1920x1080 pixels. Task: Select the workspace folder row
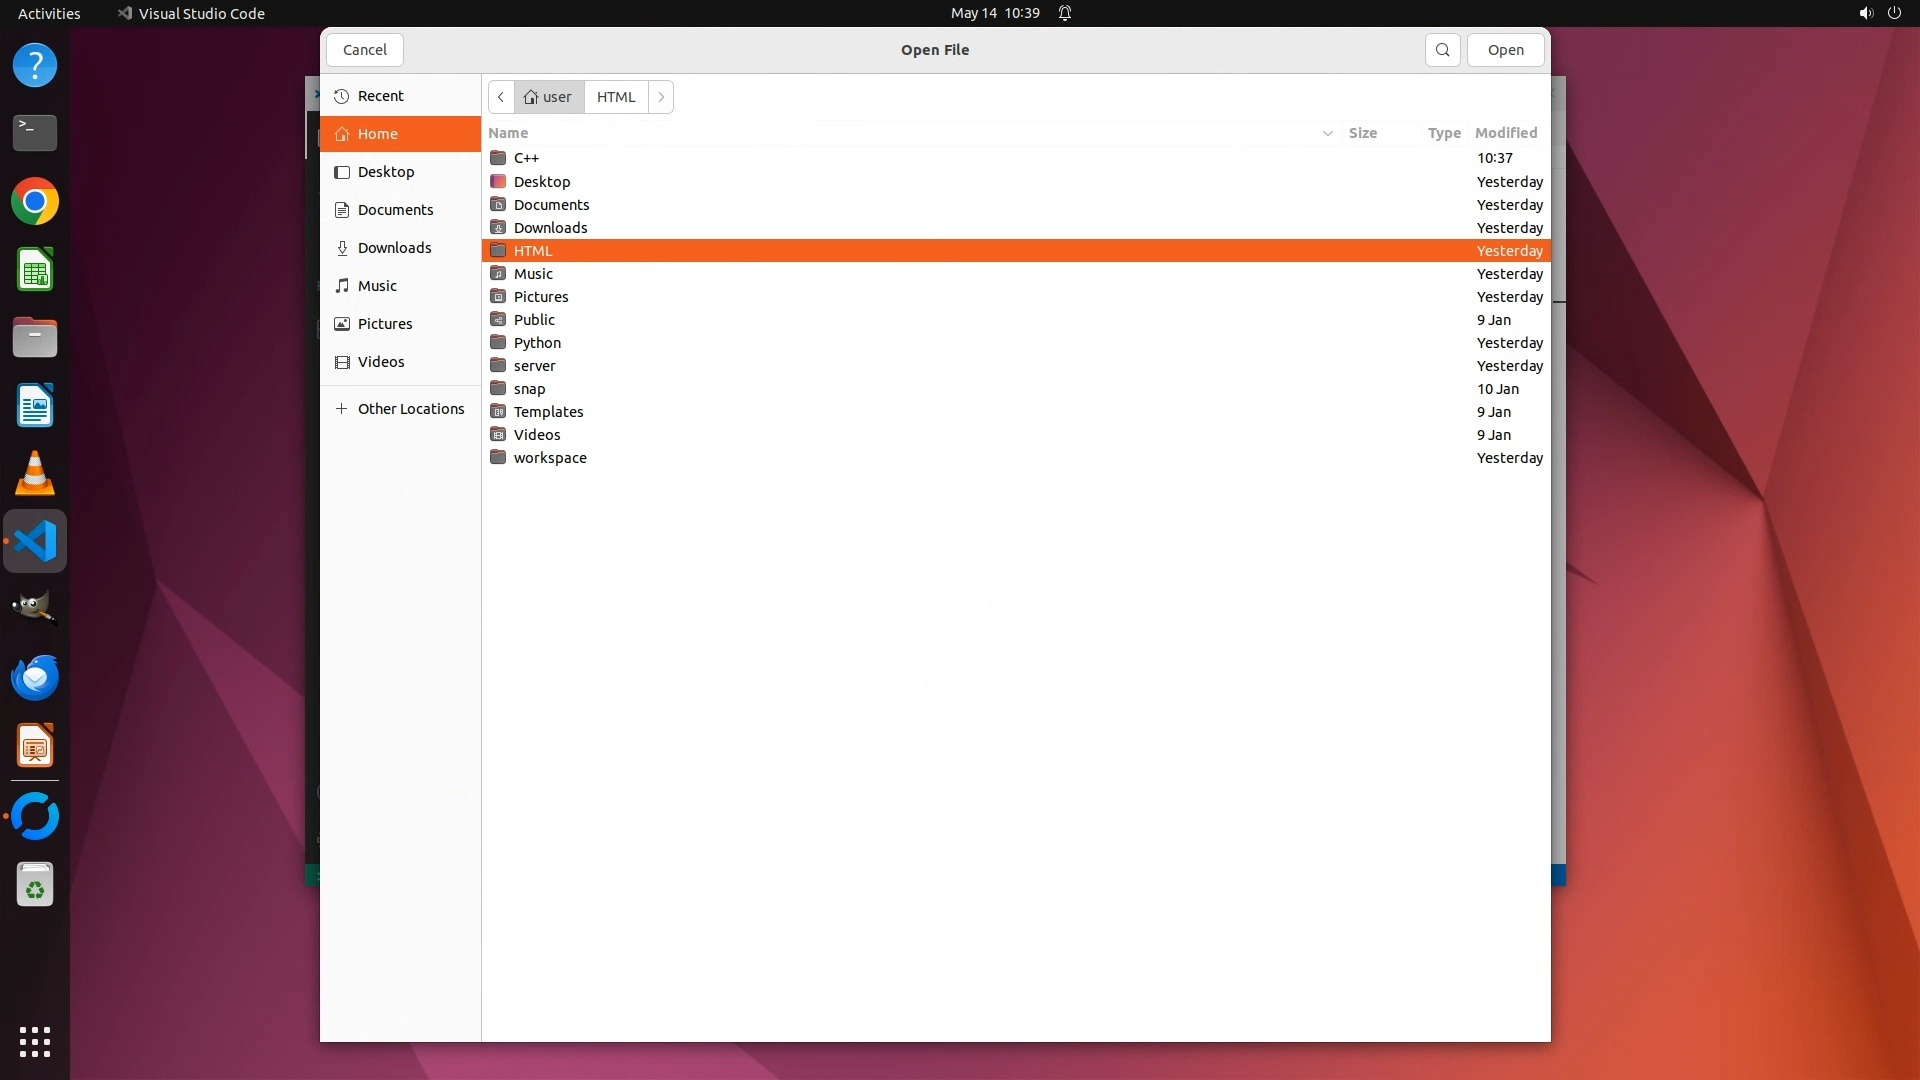(x=550, y=458)
